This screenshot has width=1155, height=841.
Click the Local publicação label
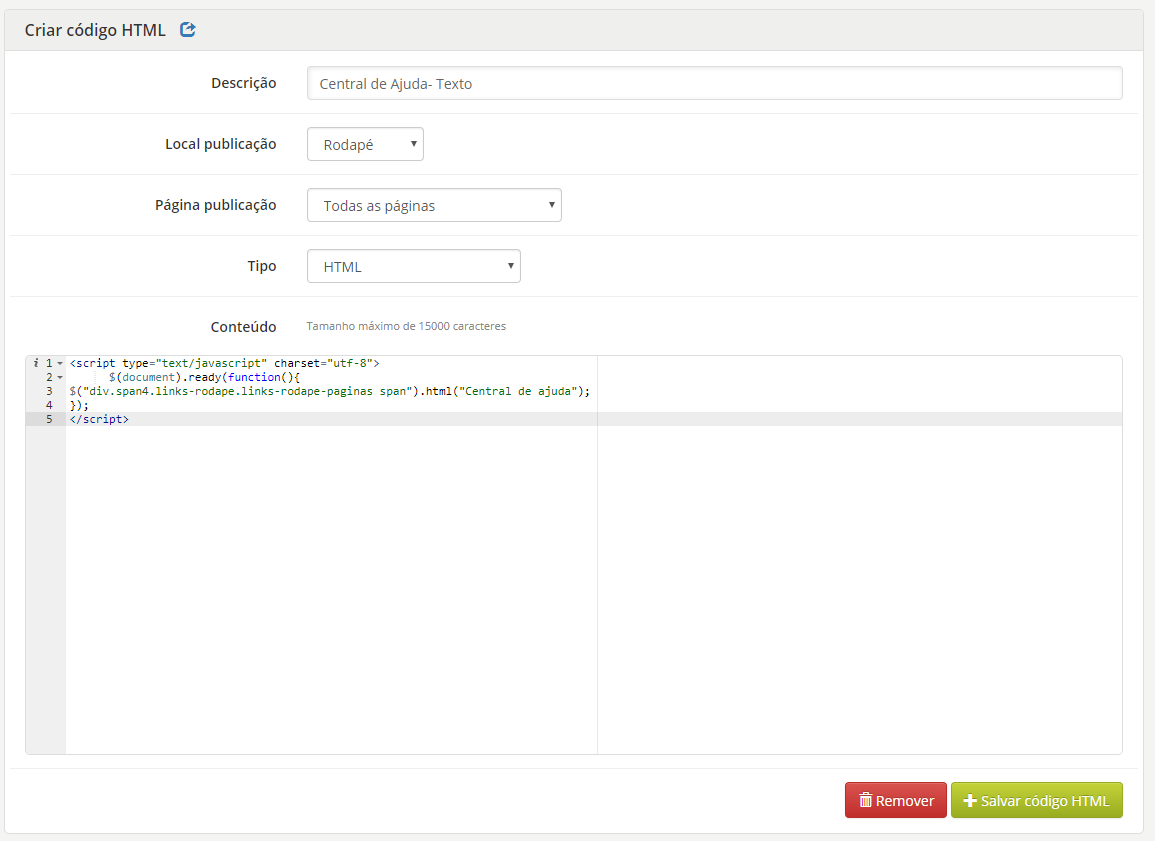tap(220, 144)
